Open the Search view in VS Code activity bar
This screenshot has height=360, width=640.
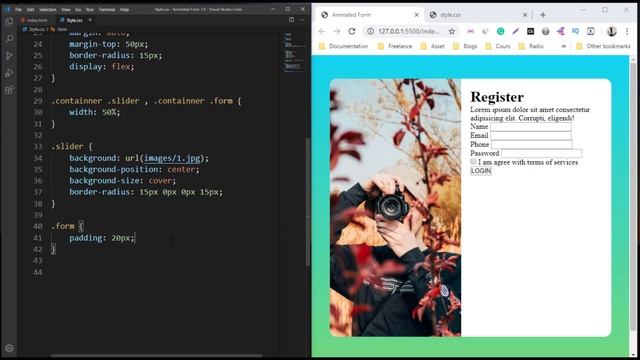click(9, 38)
